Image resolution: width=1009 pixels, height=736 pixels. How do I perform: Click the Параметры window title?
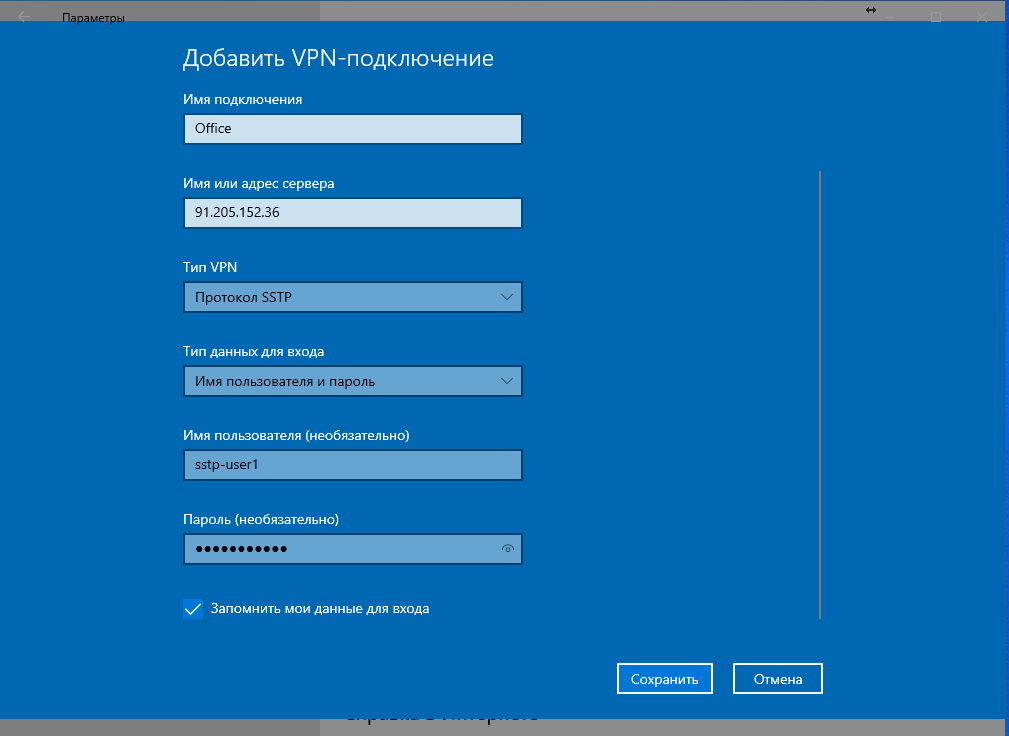(93, 18)
